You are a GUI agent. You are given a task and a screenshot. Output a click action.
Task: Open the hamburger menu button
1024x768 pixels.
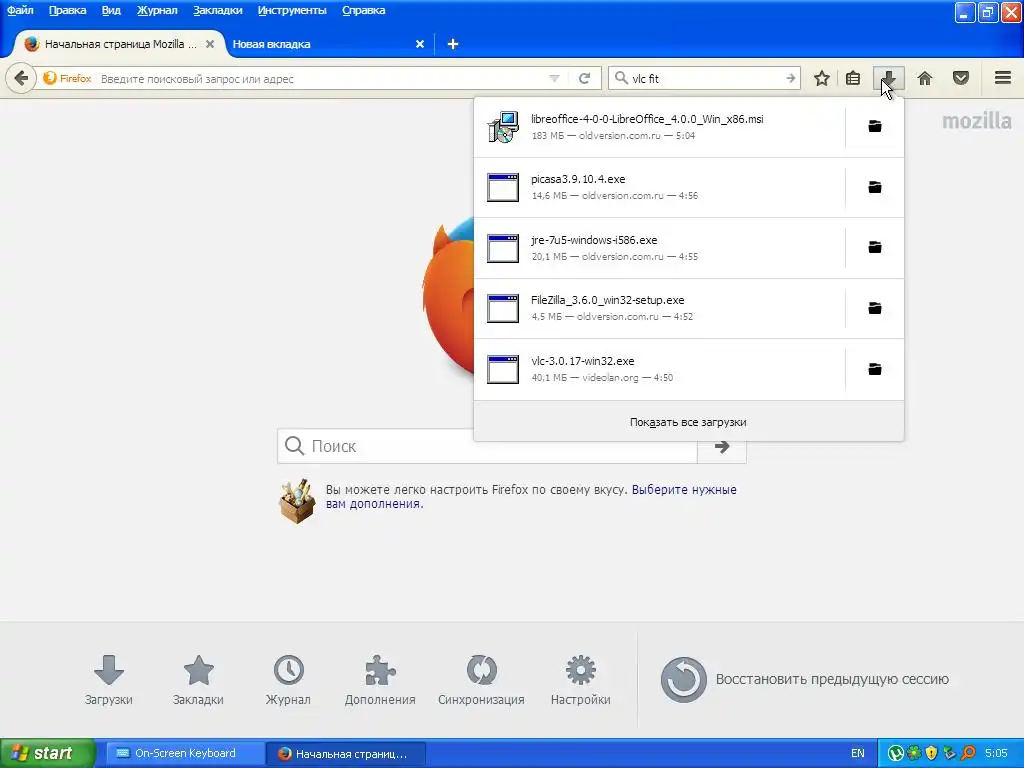coord(1003,78)
